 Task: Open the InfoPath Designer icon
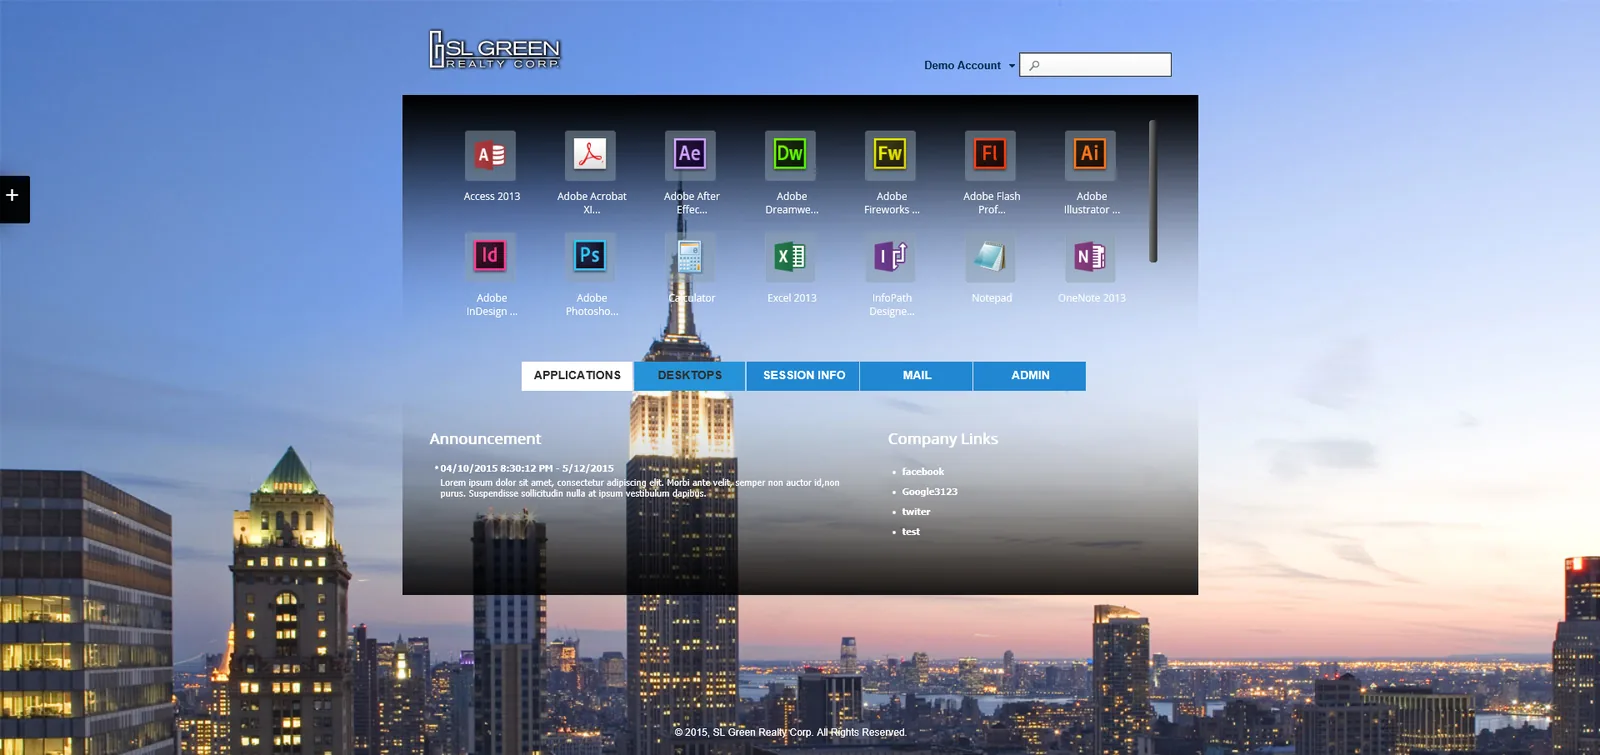point(890,258)
